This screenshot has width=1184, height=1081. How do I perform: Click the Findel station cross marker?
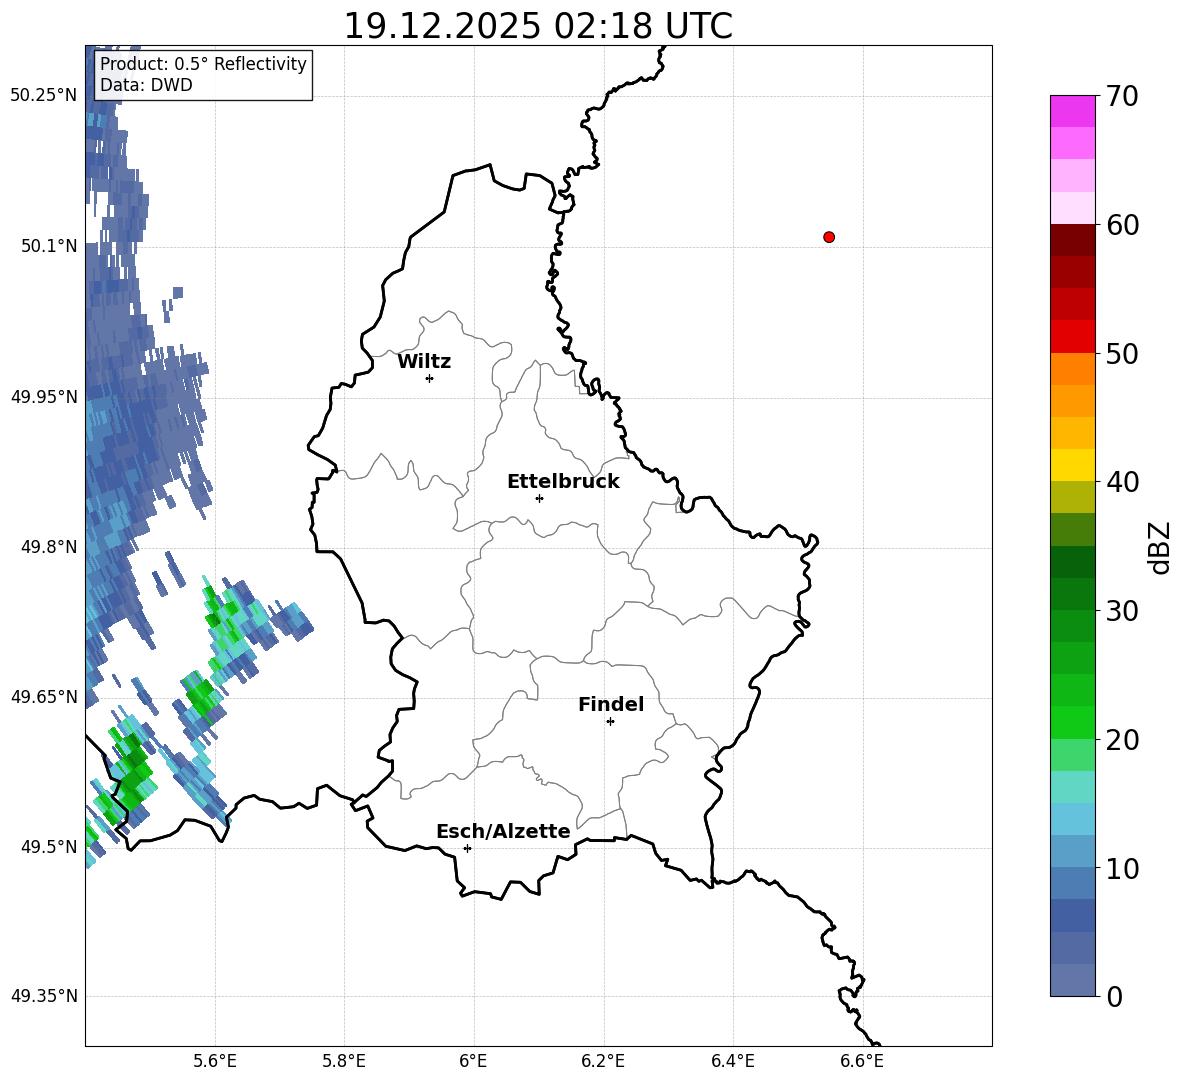(610, 722)
